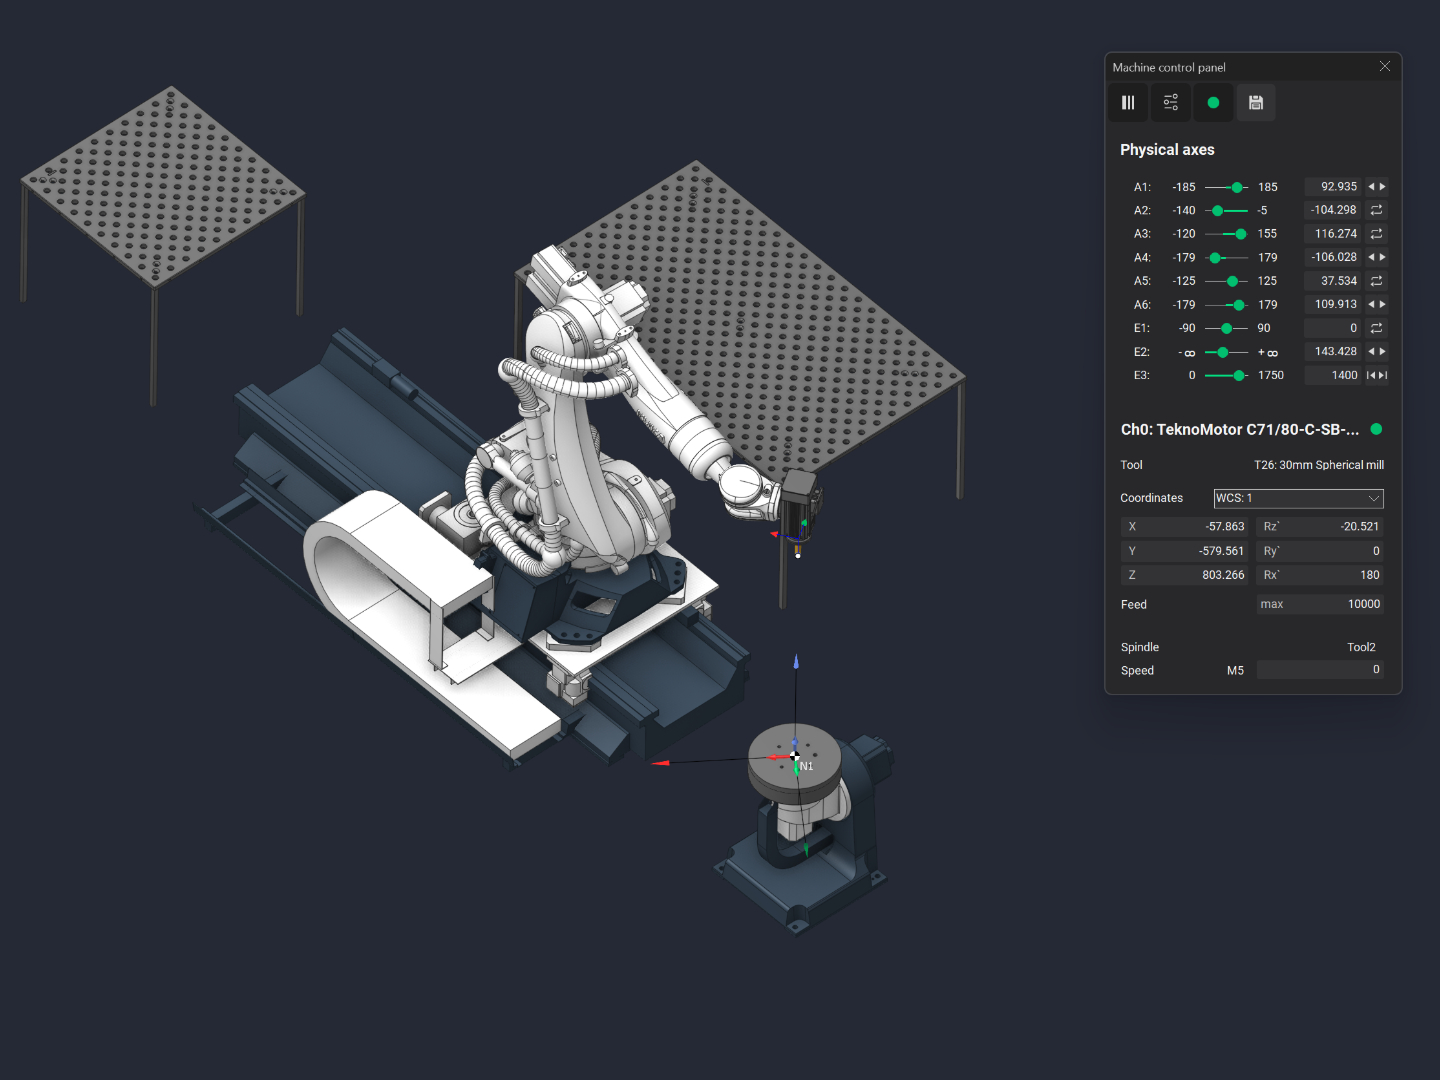Click the X coordinate field
The image size is (1440, 1080).
click(1184, 527)
